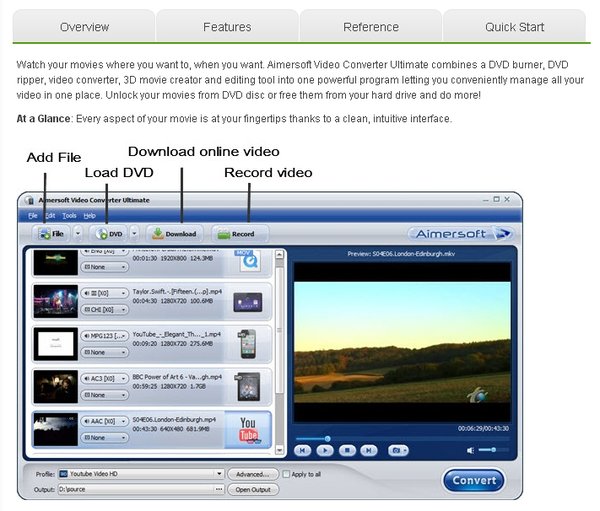The width and height of the screenshot is (600, 511).
Task: Click the BBC Power of Art filename
Action: (x=177, y=377)
